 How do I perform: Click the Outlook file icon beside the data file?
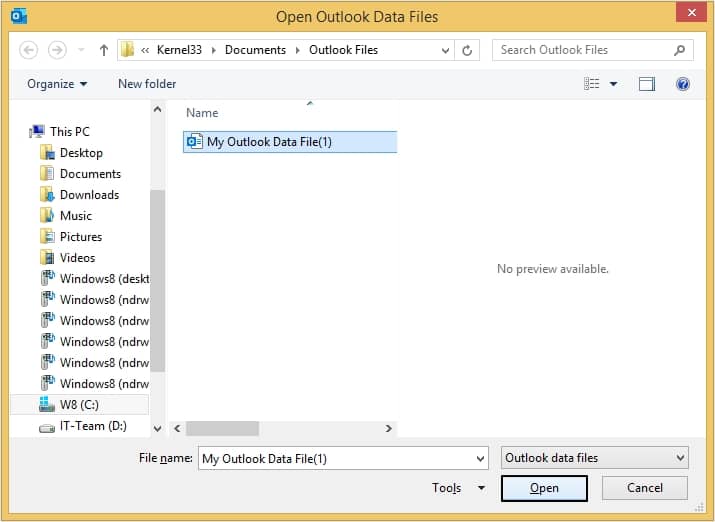click(195, 141)
